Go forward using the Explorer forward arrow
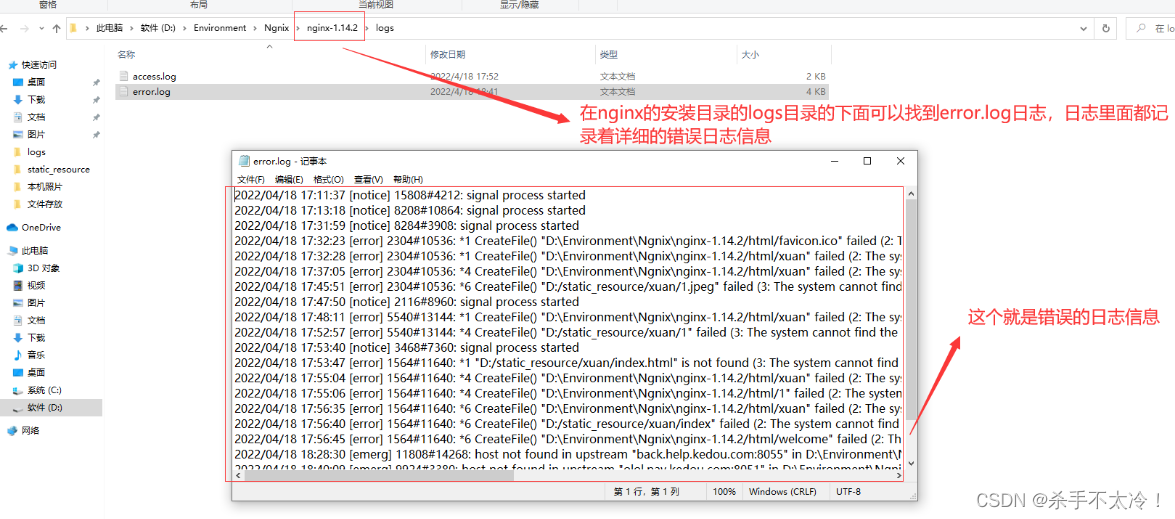This screenshot has height=519, width=1175. click(x=25, y=28)
